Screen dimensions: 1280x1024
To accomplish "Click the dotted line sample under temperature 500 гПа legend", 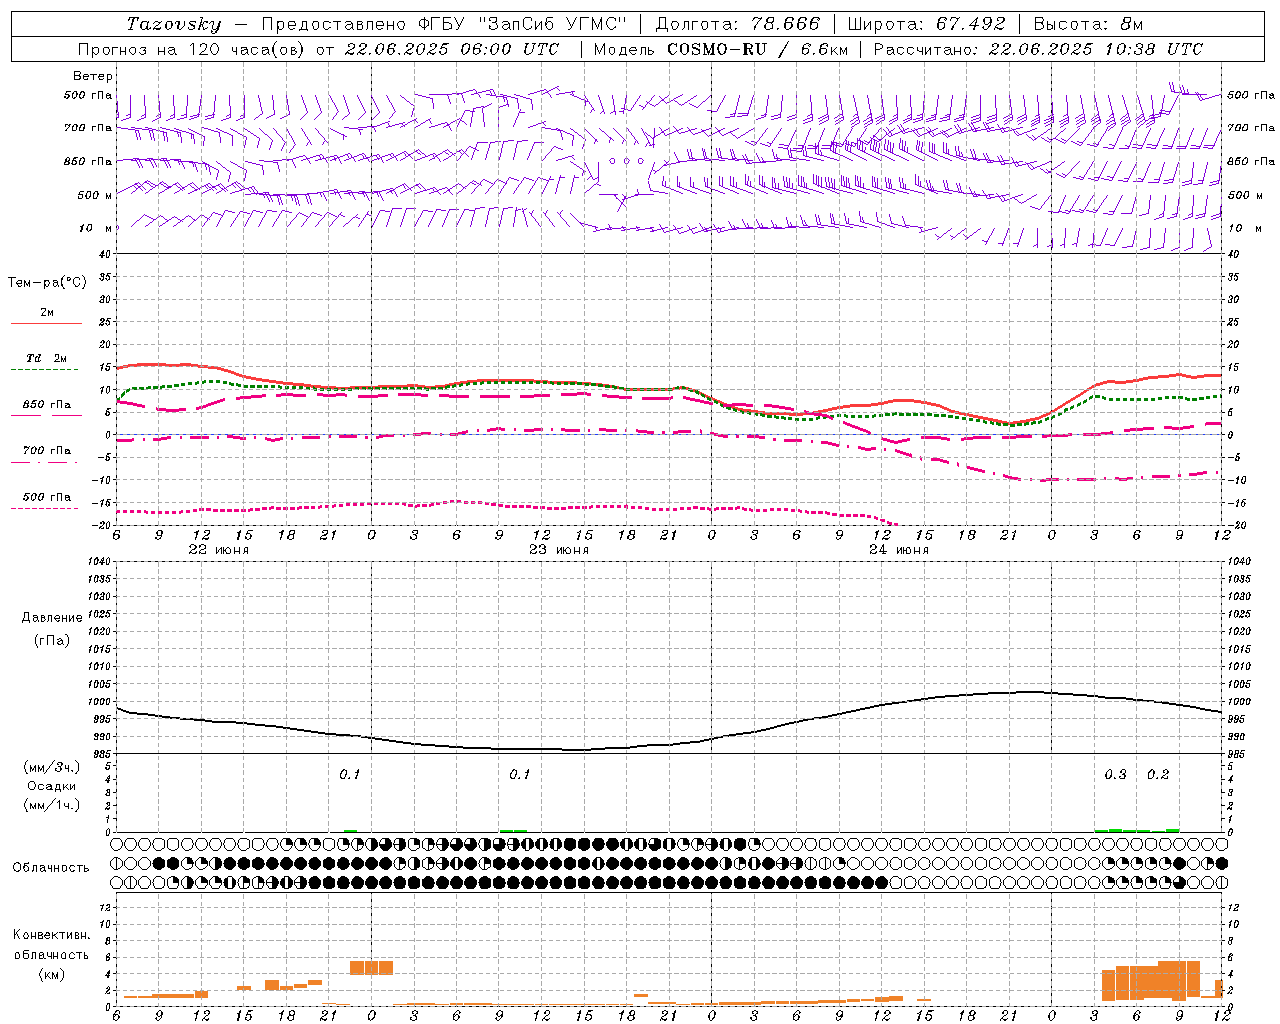I will pos(46,508).
